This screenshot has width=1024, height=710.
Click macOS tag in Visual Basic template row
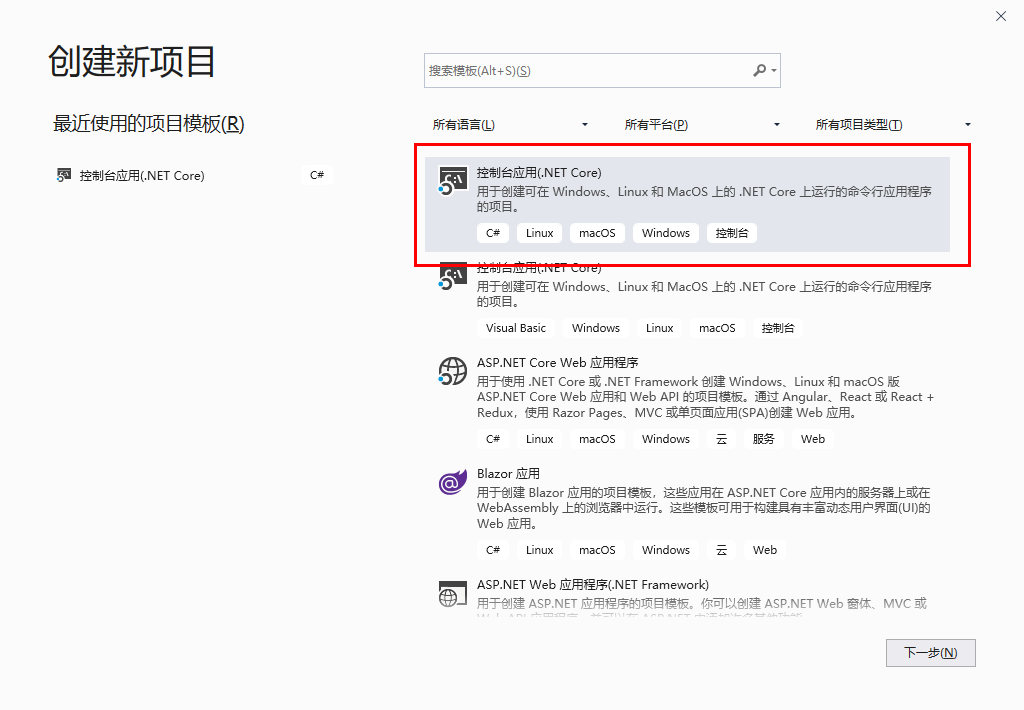717,328
